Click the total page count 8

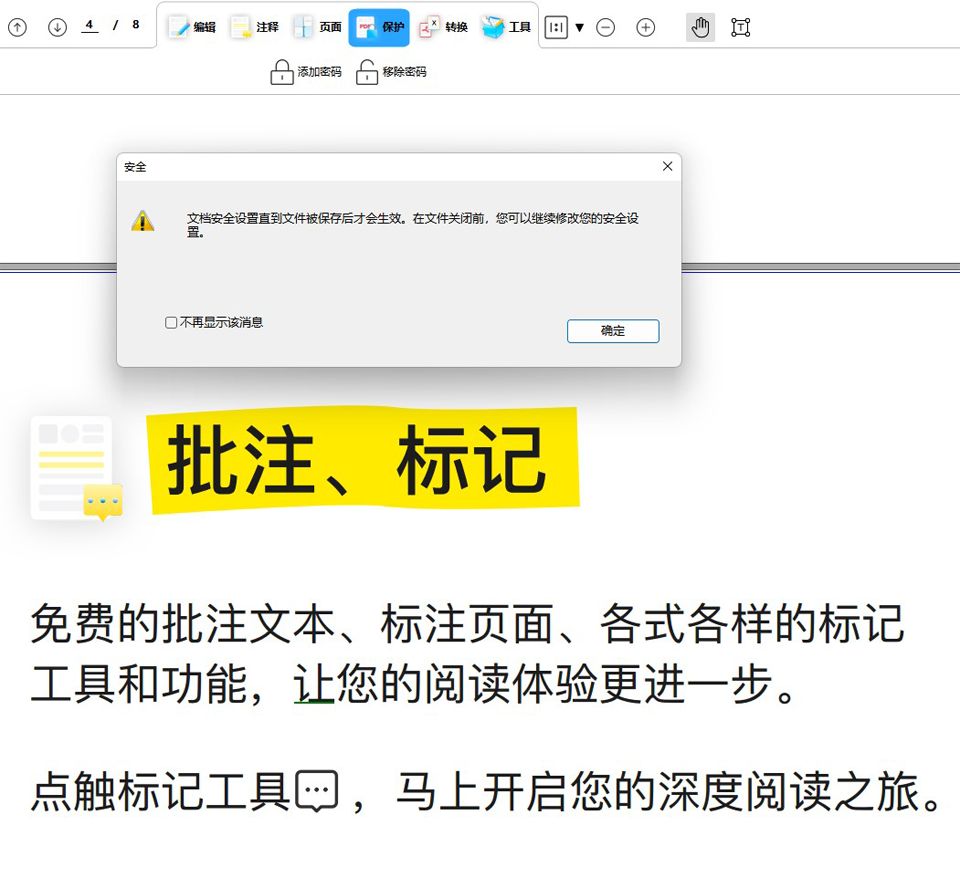coord(136,24)
